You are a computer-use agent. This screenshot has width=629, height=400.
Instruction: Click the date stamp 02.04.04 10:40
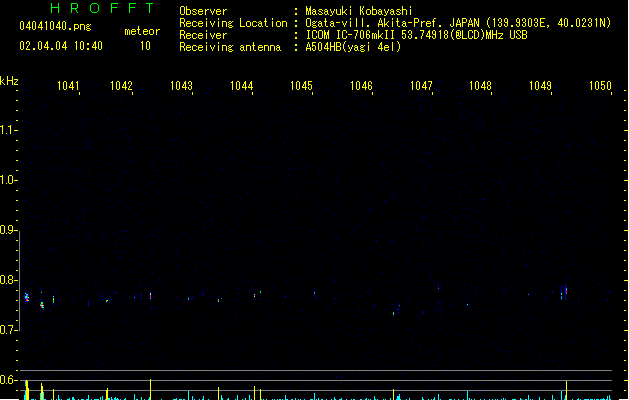(61, 46)
